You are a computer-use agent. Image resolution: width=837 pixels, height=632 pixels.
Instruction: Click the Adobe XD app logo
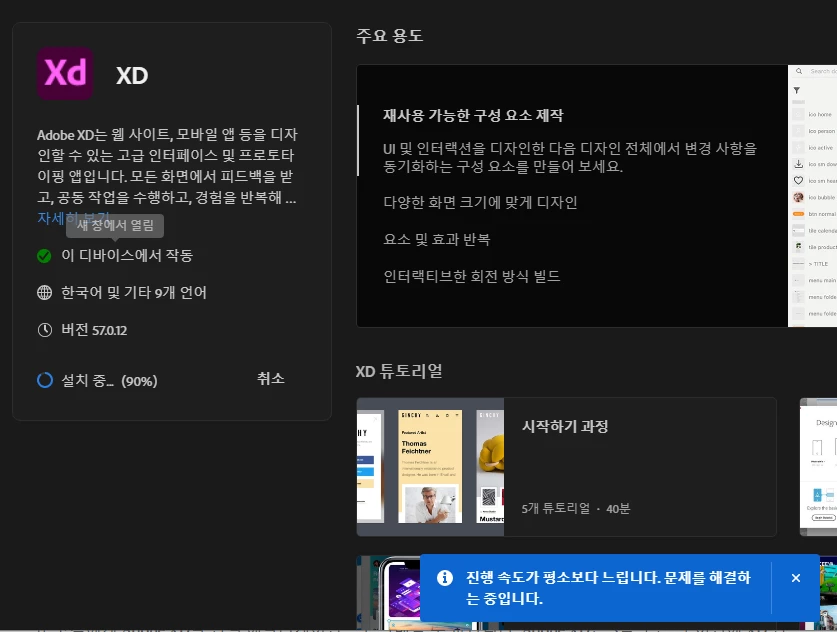(65, 73)
